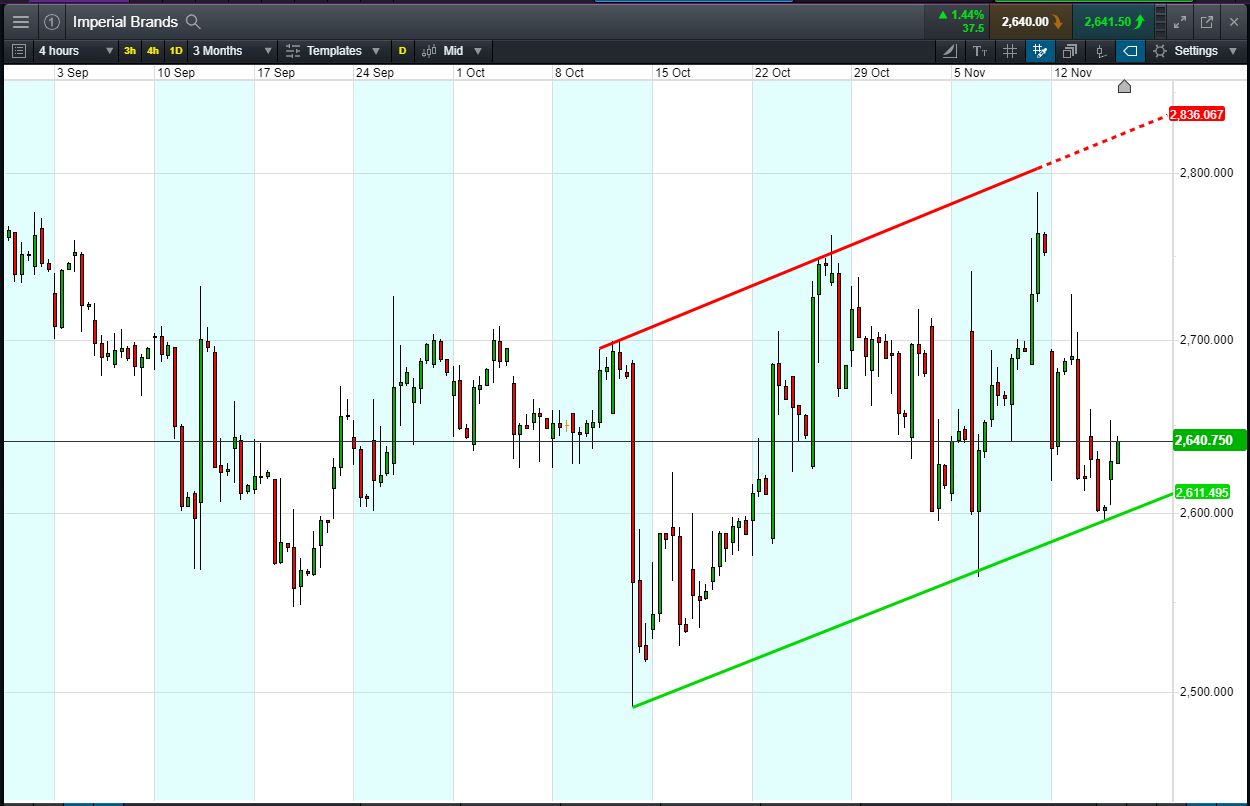1250x806 pixels.
Task: Click the 22 Oct date label
Action: (773, 72)
